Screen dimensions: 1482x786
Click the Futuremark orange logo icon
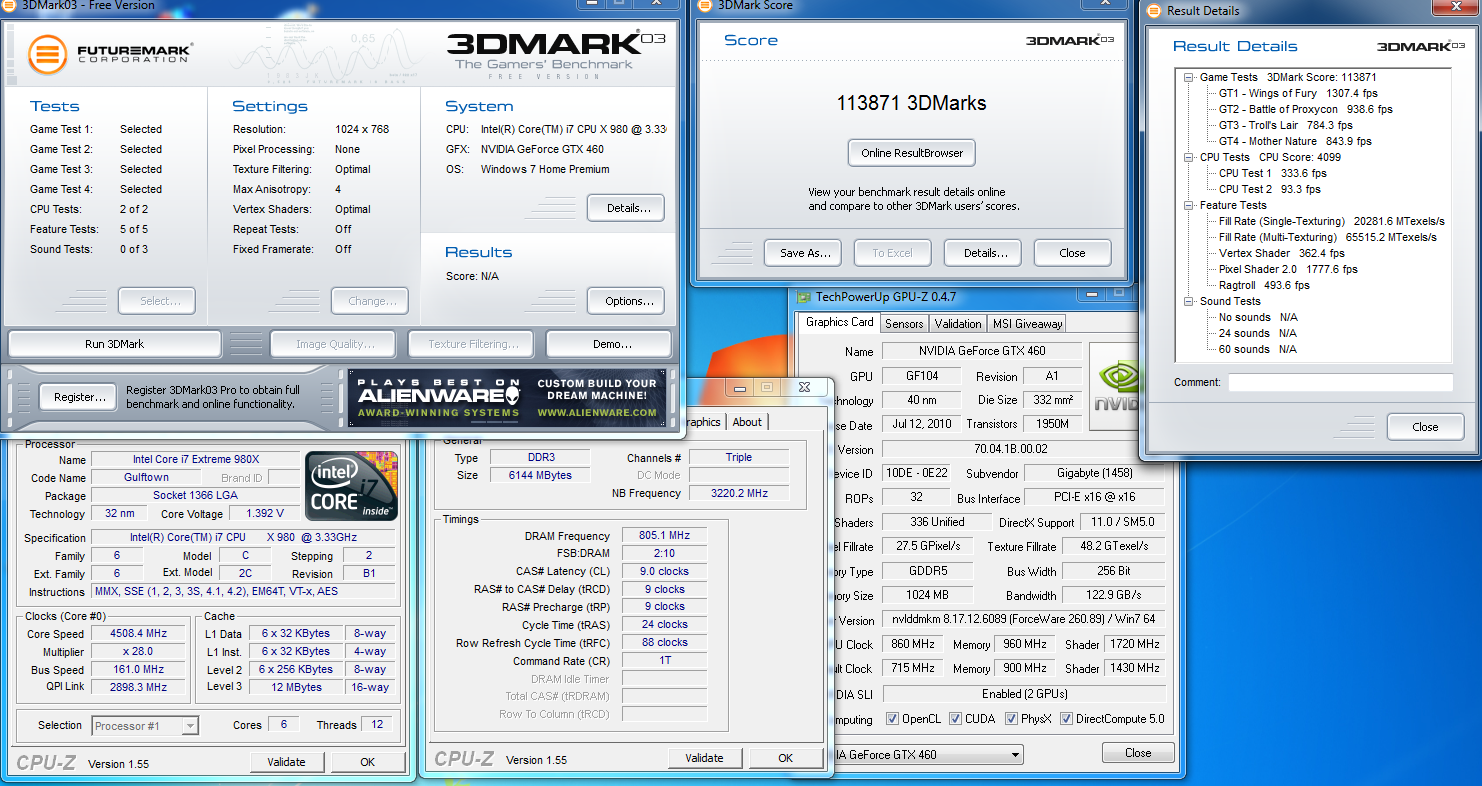click(x=47, y=54)
